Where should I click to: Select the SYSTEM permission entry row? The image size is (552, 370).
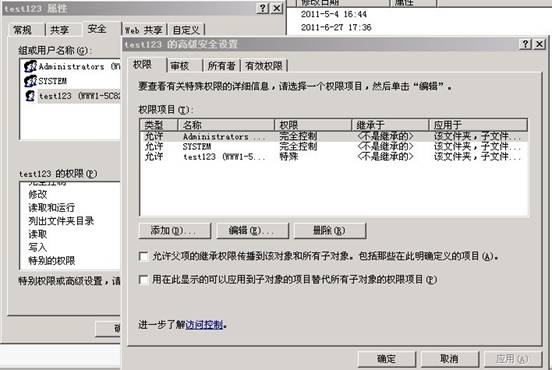(x=334, y=146)
